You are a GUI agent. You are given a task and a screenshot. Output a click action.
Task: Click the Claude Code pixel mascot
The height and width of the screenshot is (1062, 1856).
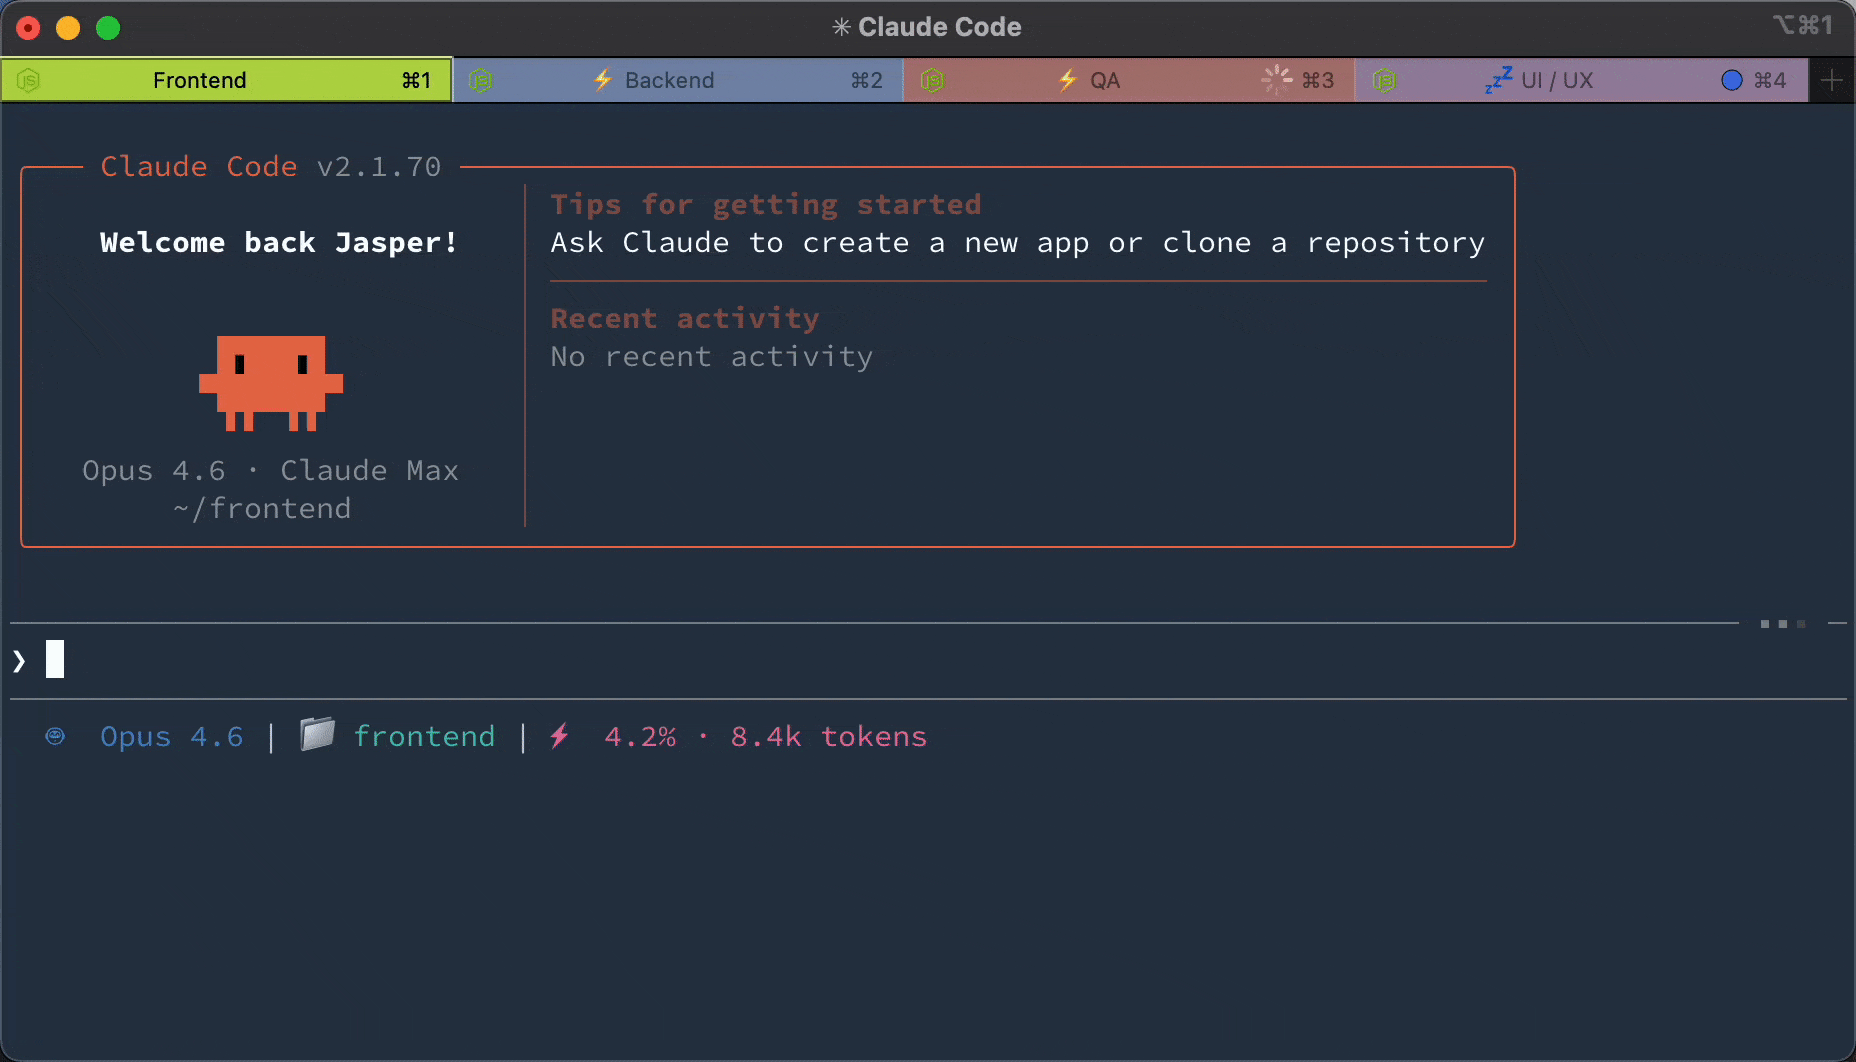[x=271, y=383]
